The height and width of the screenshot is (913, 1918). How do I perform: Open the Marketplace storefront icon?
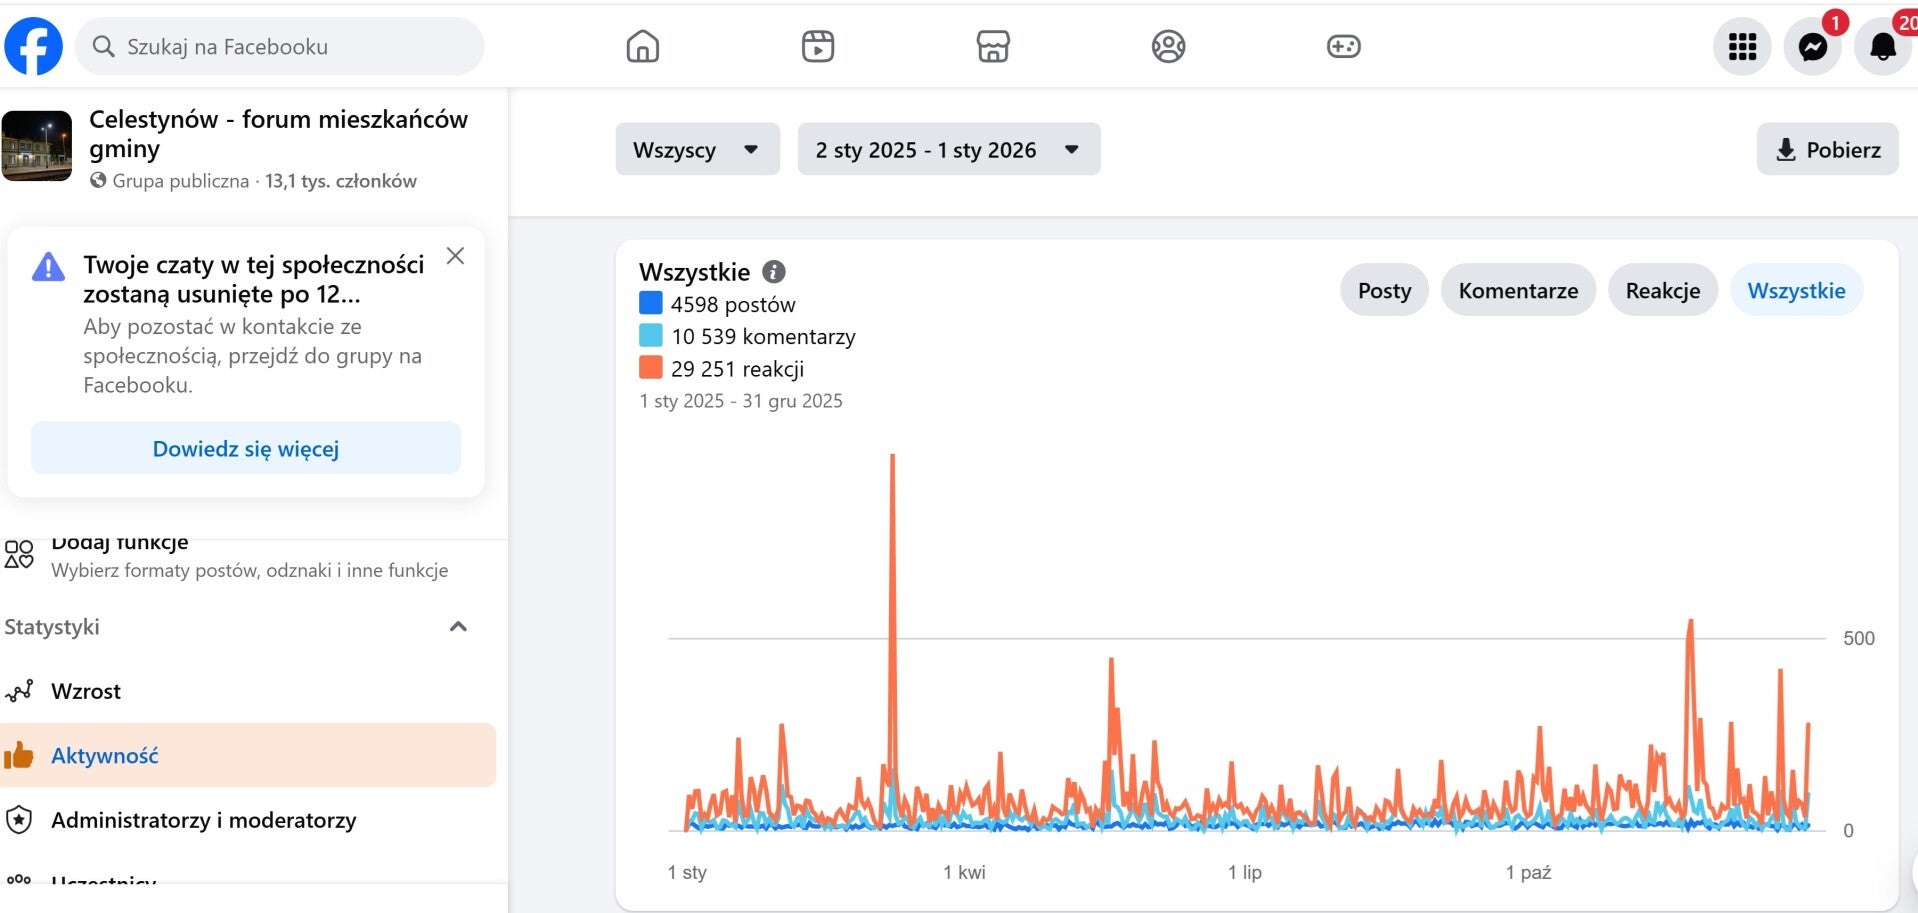[x=993, y=46]
